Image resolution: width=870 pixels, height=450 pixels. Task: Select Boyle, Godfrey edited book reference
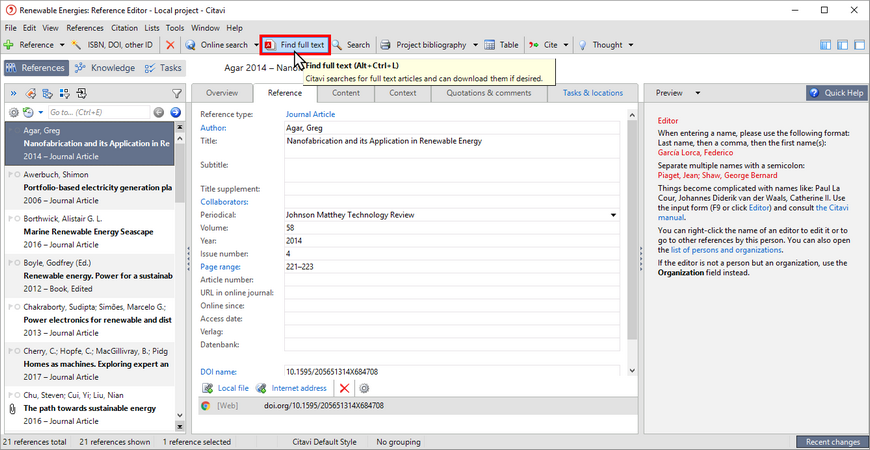click(89, 276)
